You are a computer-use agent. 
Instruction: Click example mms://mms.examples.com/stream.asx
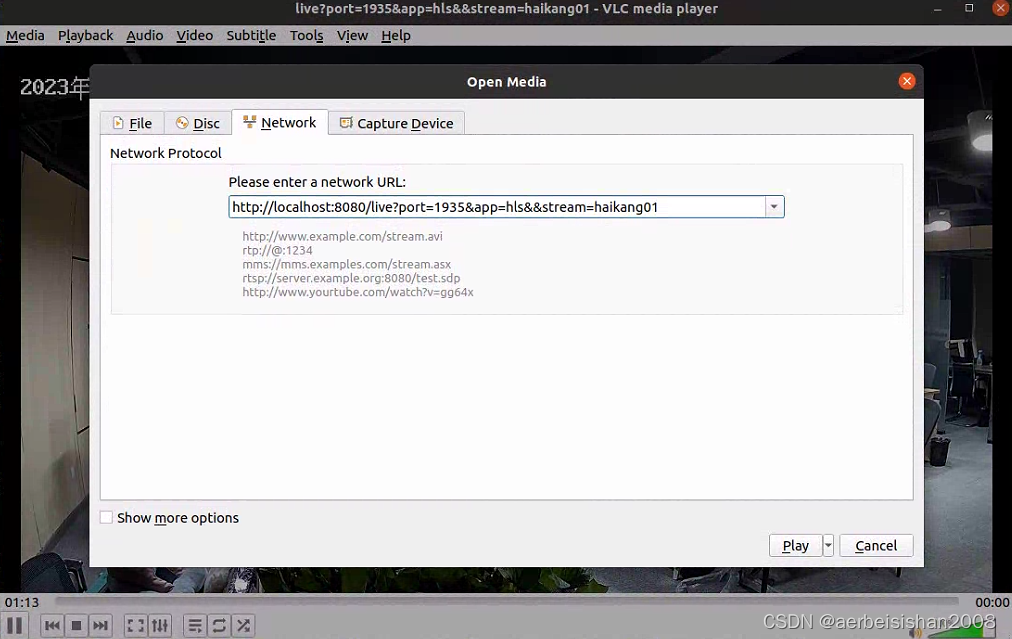click(347, 264)
